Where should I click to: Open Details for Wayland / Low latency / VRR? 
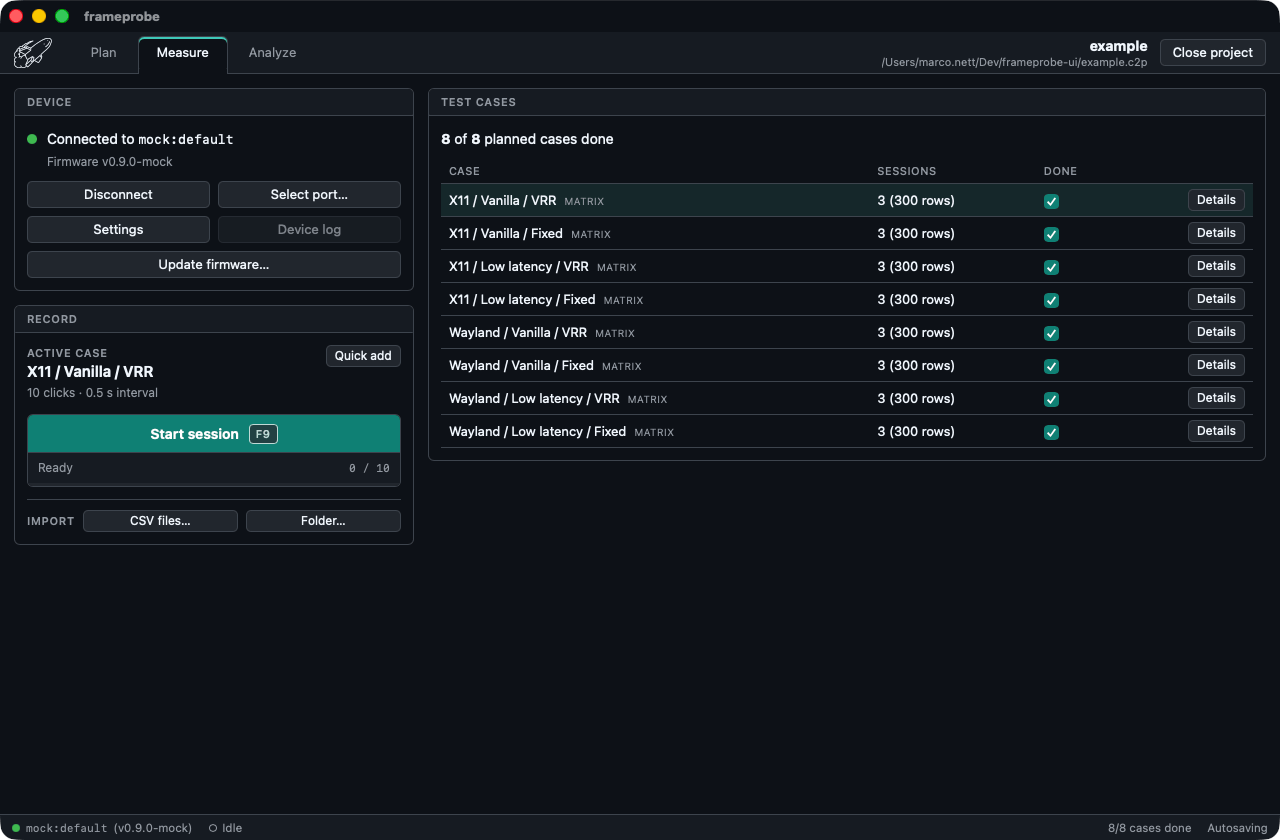(x=1216, y=398)
